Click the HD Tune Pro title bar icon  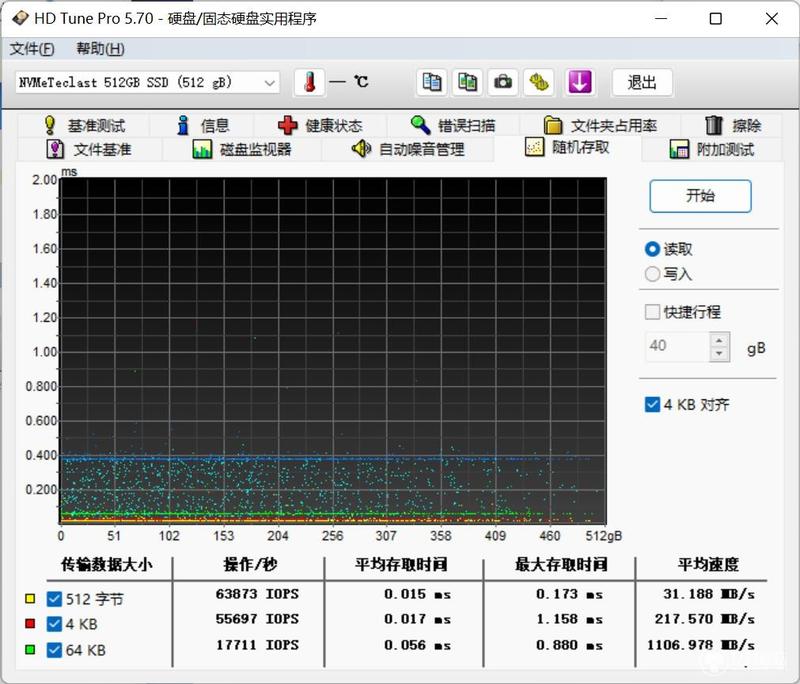pyautogui.click(x=20, y=18)
